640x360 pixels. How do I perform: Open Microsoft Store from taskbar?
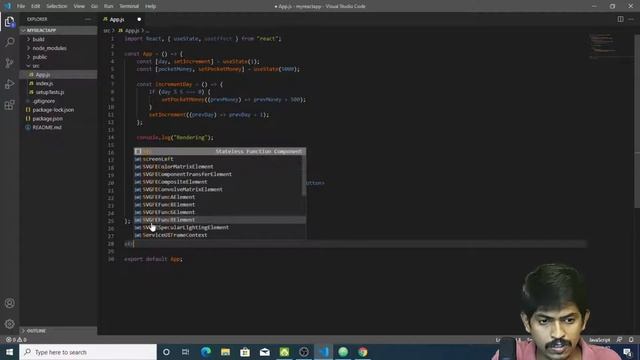click(245, 352)
